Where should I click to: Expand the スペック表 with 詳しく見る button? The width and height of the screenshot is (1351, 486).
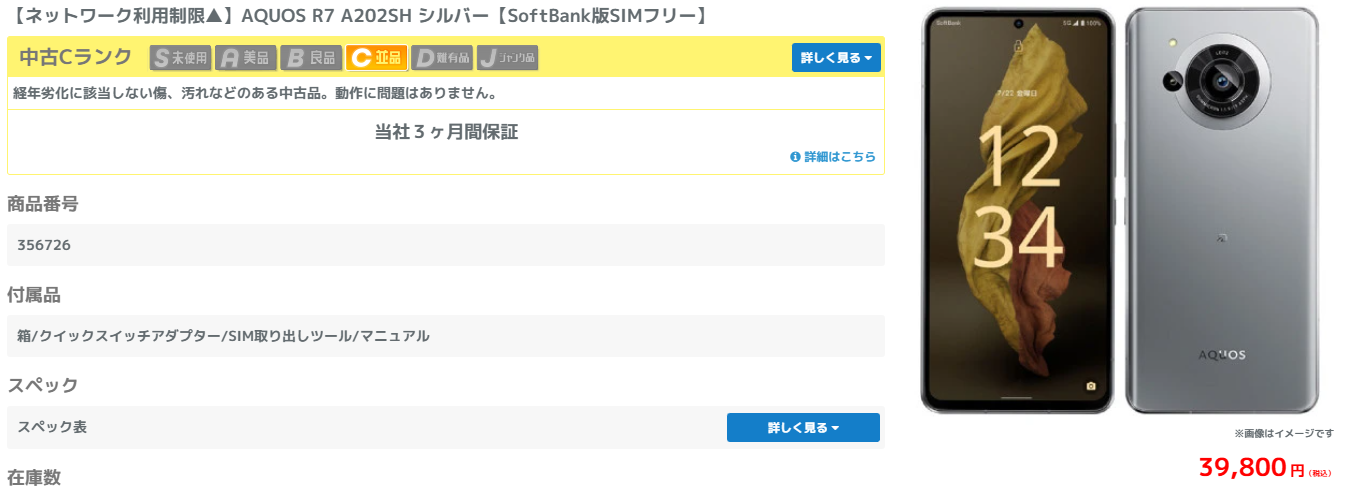(803, 427)
